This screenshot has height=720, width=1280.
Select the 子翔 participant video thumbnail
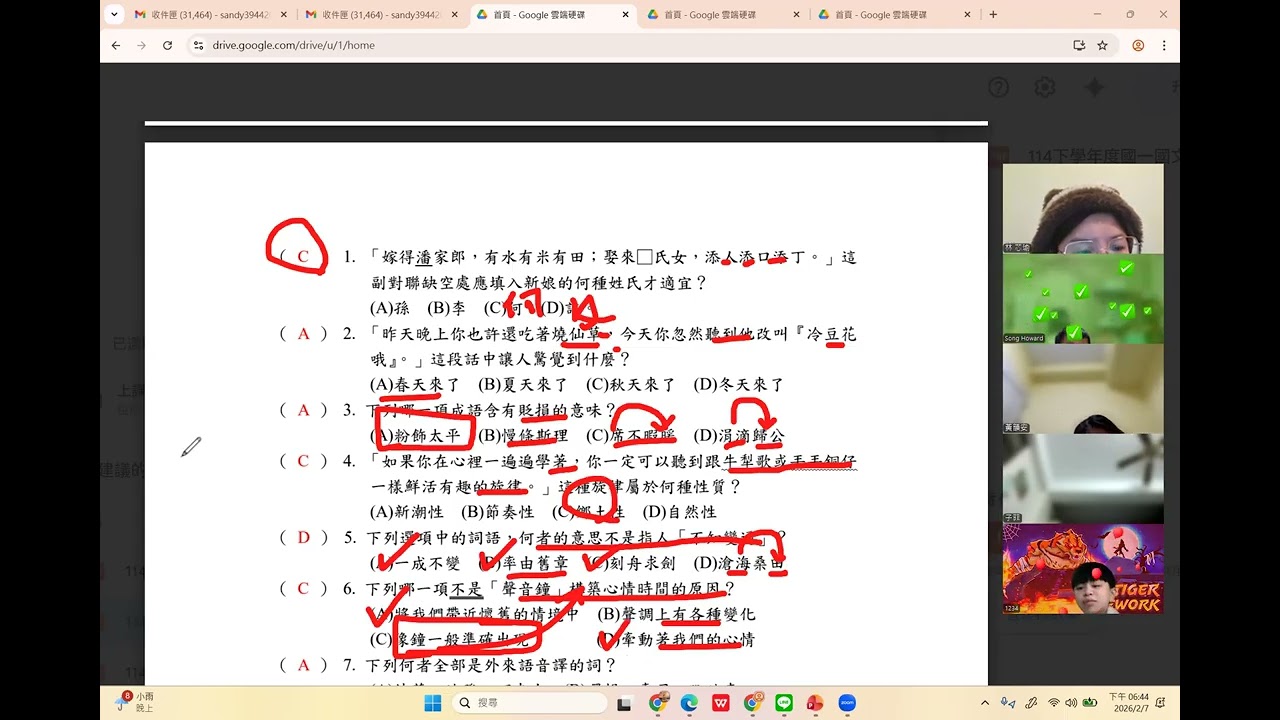1083,479
